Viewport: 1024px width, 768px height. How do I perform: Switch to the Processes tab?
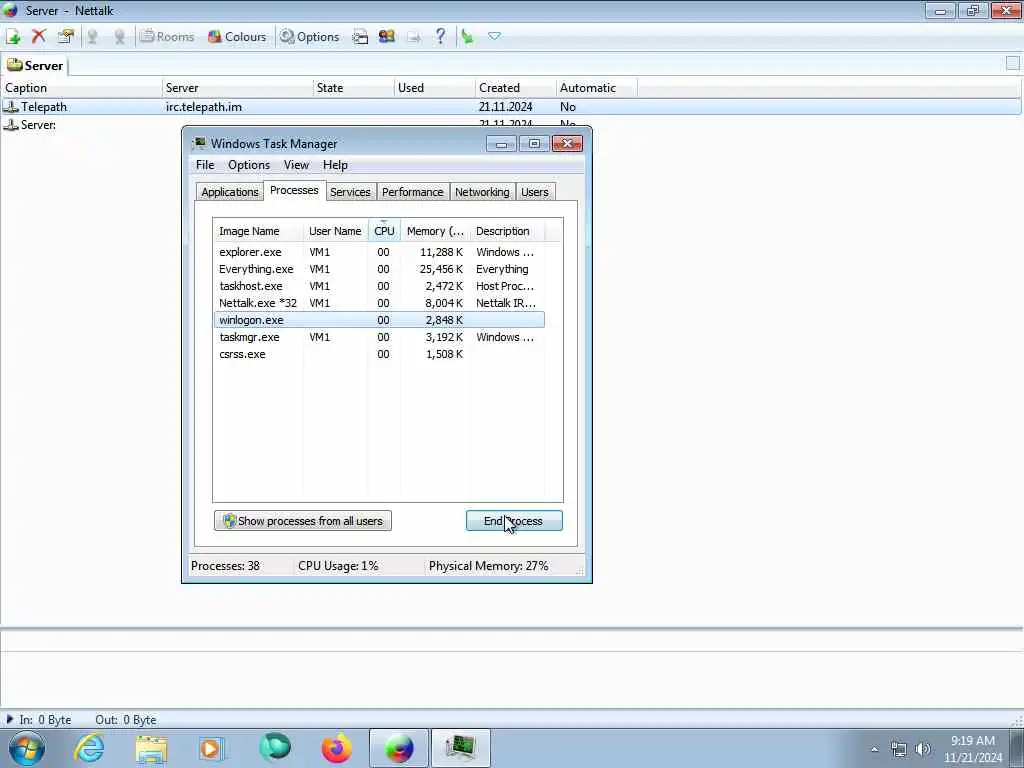[294, 190]
